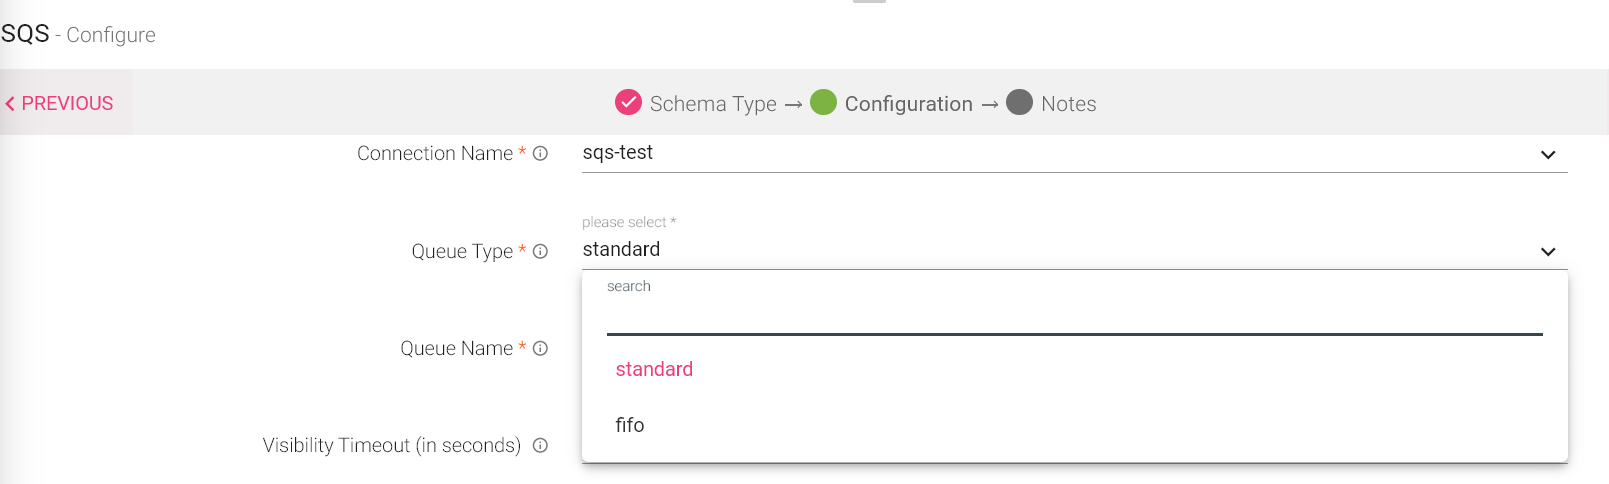Click the gray circle beside Notes
The width and height of the screenshot is (1609, 484).
[1019, 103]
